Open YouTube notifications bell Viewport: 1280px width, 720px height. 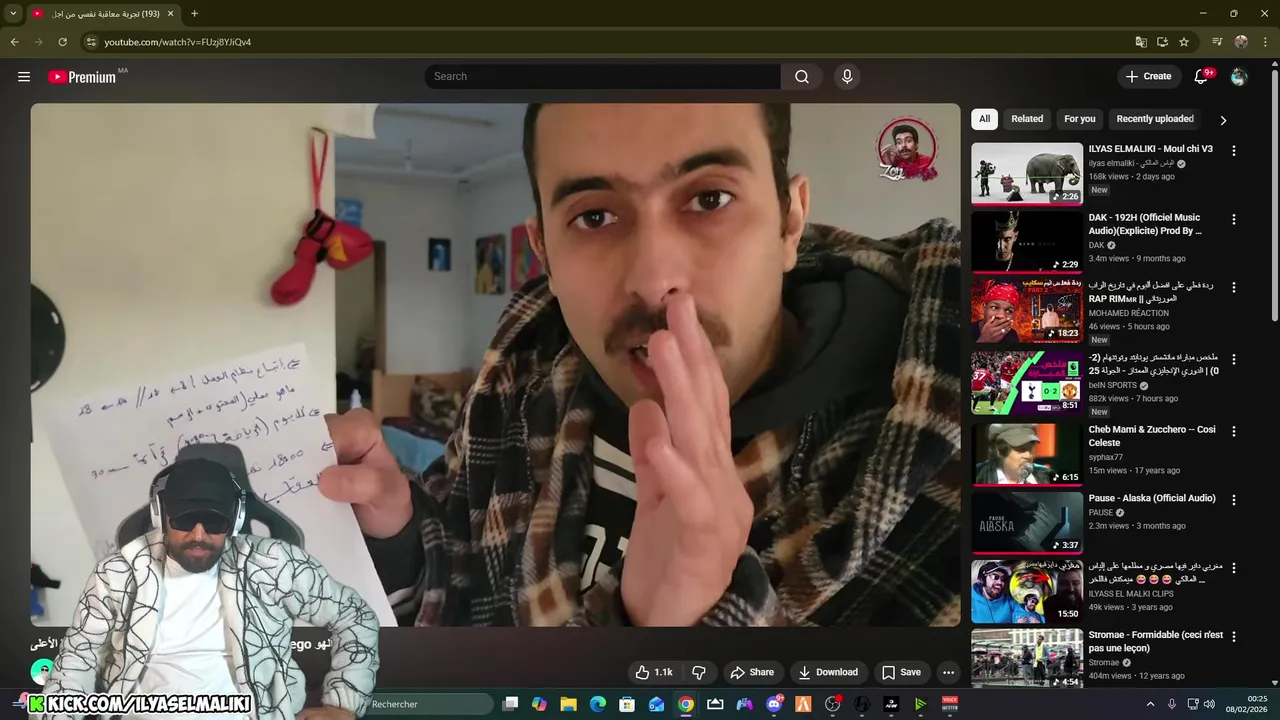click(x=1202, y=77)
